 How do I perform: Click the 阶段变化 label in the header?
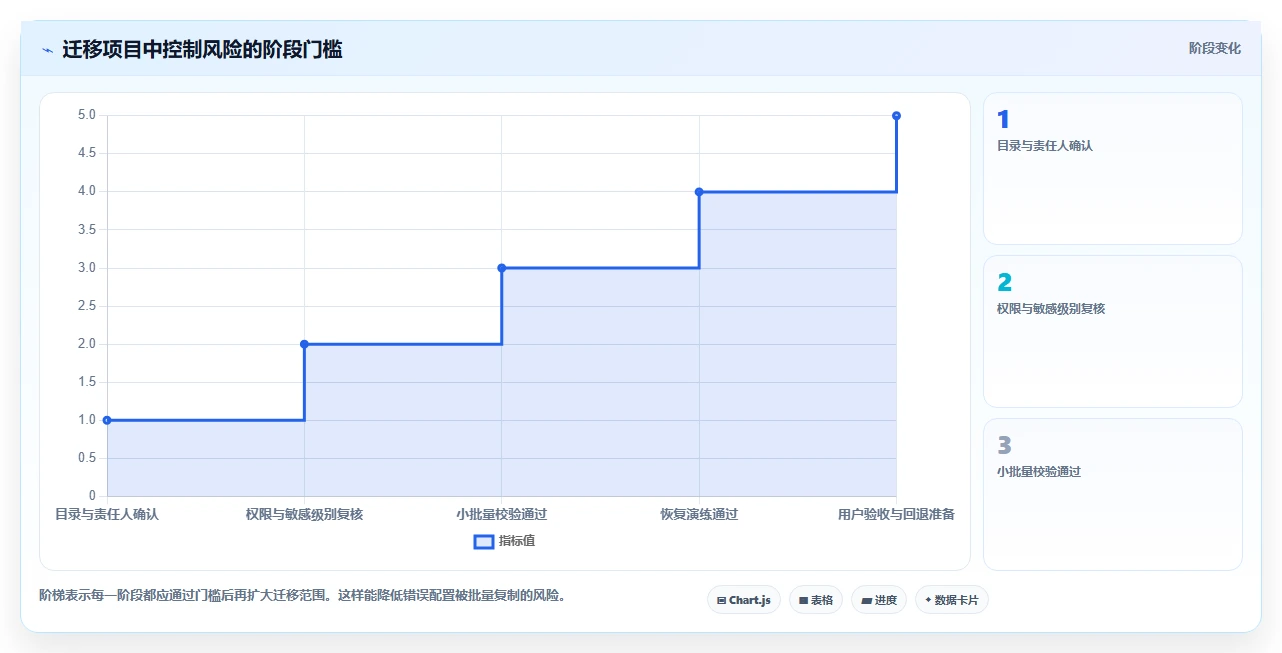click(1215, 48)
